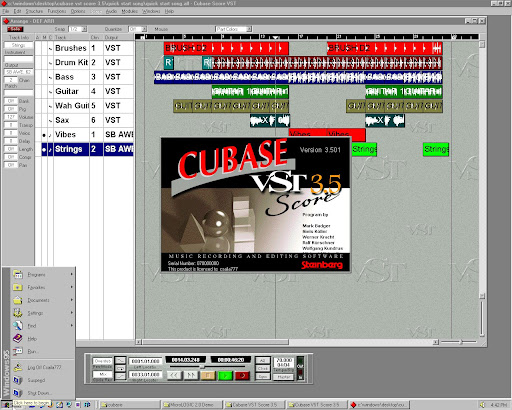The width and height of the screenshot is (512, 410).
Task: Expand the Find submenu arrow
Action: pos(71,326)
